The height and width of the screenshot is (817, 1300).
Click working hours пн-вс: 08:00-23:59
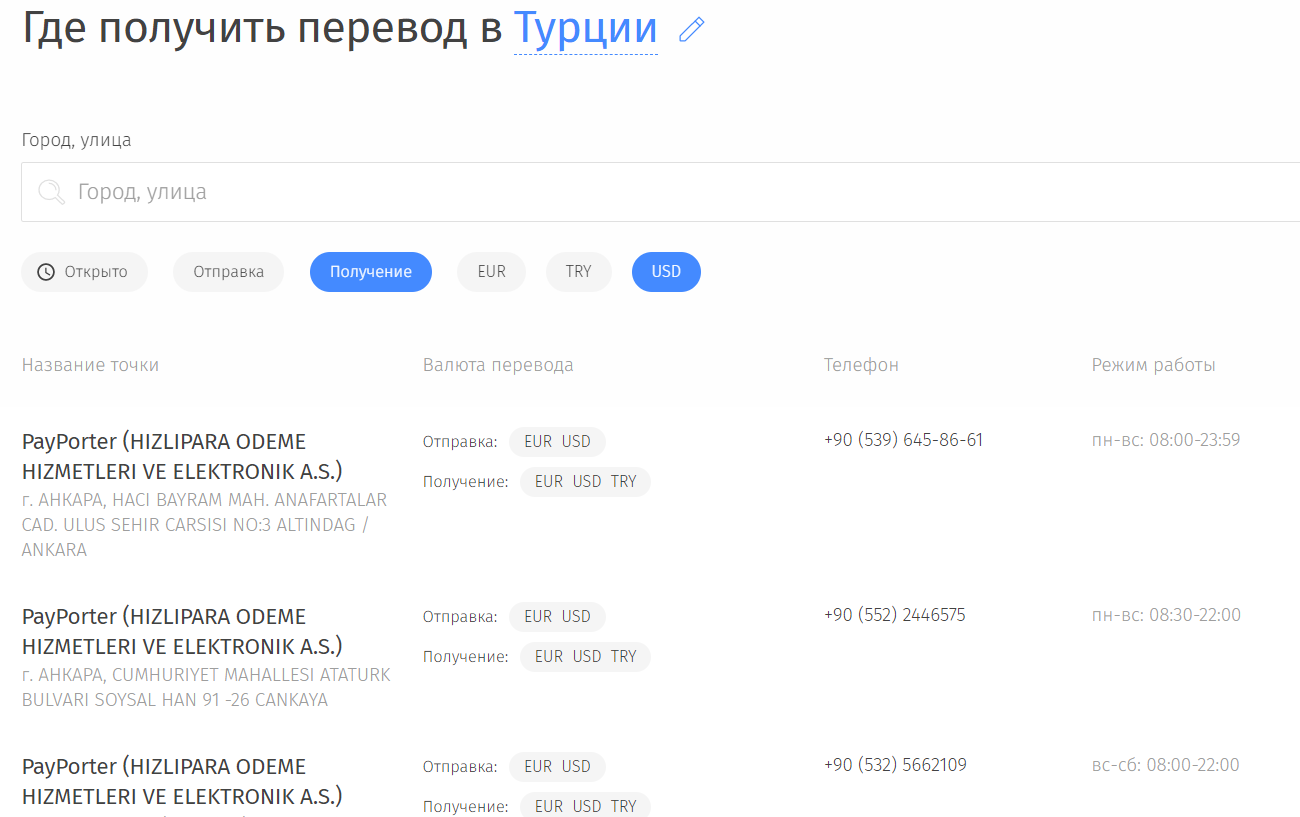(x=1166, y=440)
